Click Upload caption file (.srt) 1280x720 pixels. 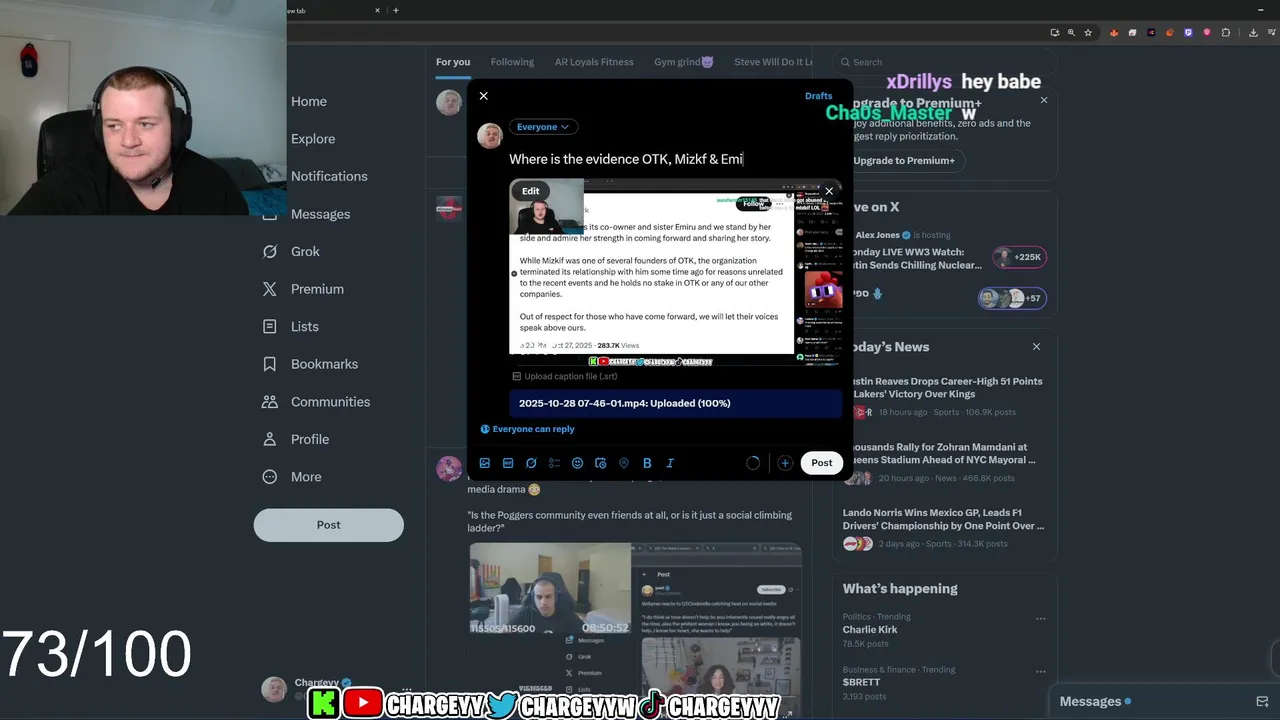point(565,376)
